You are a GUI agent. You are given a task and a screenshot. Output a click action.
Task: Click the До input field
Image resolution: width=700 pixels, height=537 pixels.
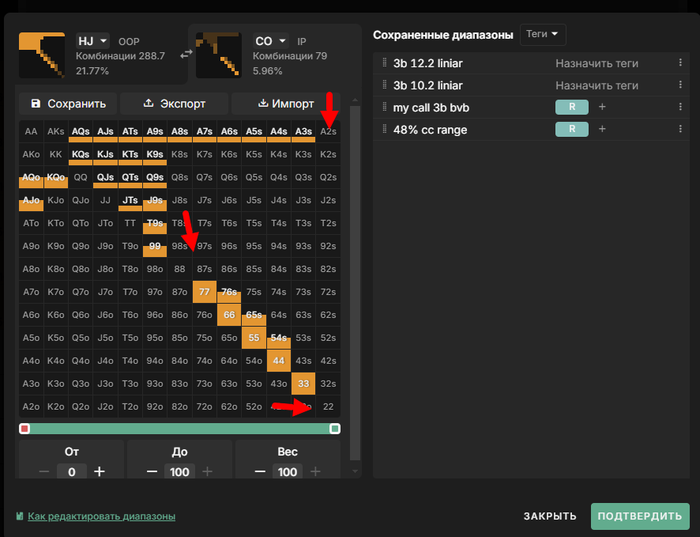click(x=179, y=471)
